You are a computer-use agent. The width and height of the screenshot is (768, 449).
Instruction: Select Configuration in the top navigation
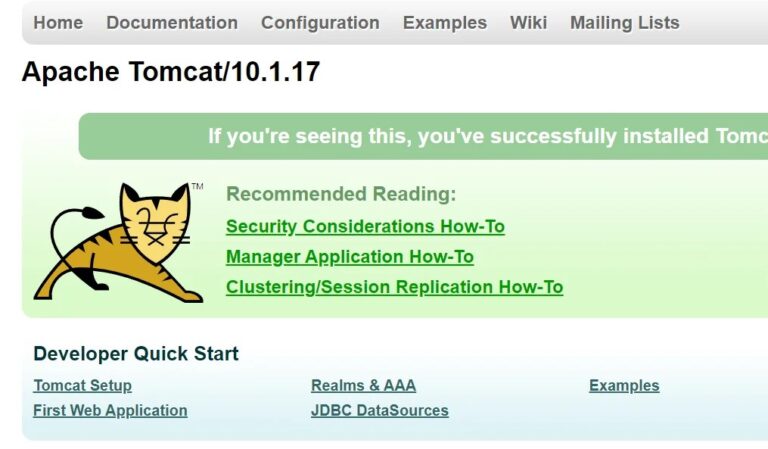(x=320, y=23)
